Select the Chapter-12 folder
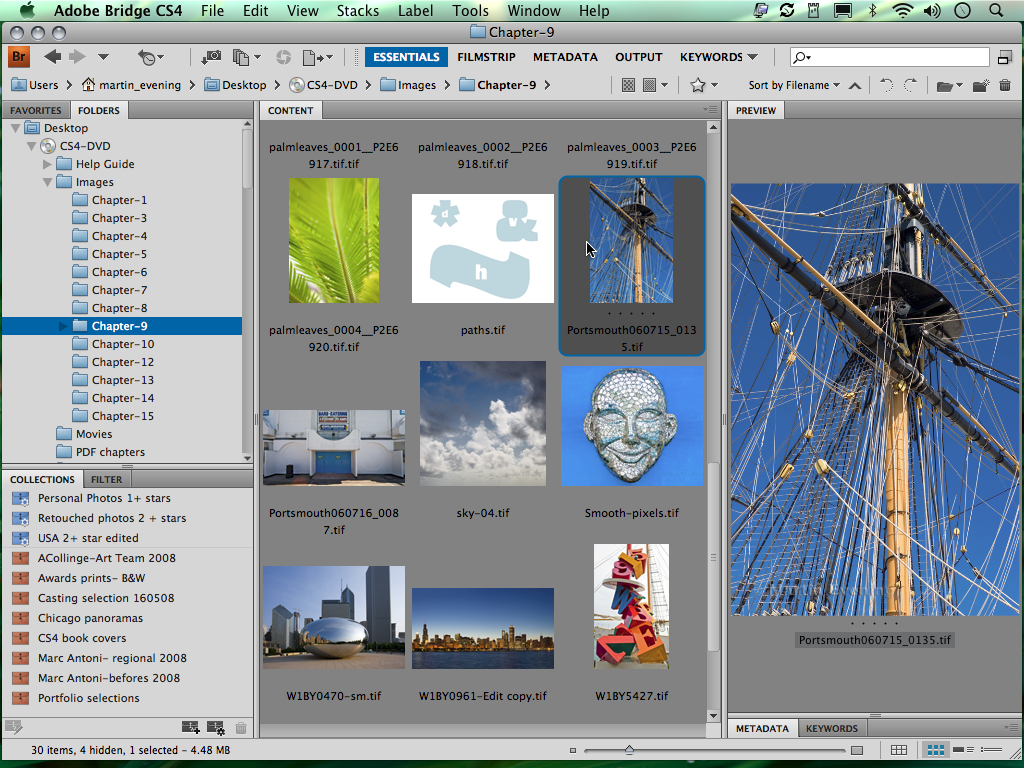Screen dimensions: 1024x768 (121, 362)
